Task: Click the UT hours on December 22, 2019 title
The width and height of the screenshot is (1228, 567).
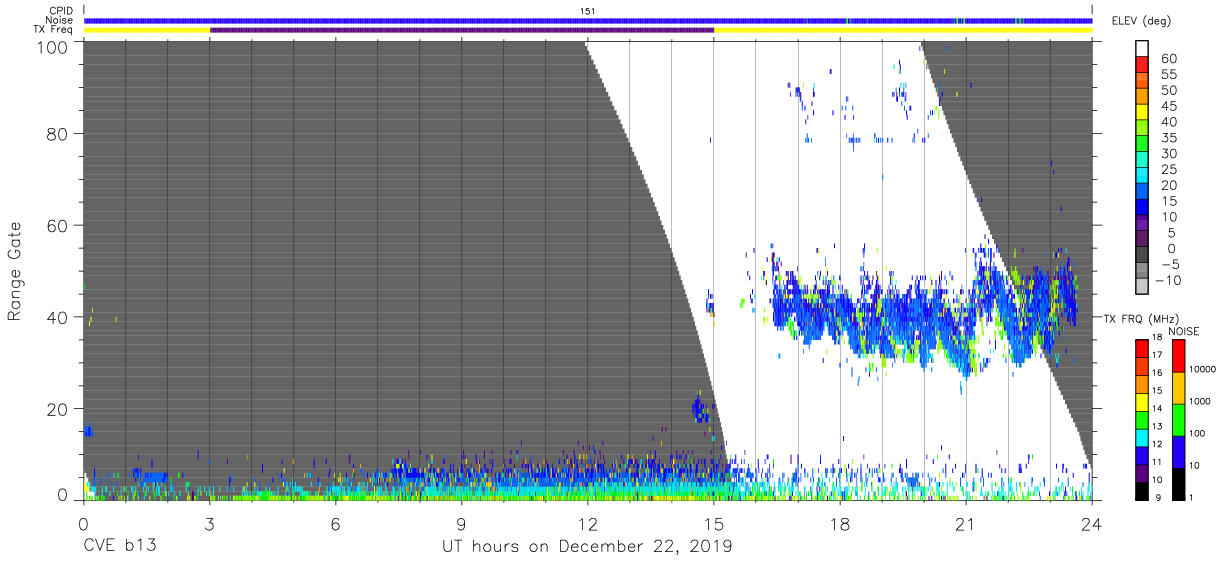Action: click(587, 547)
